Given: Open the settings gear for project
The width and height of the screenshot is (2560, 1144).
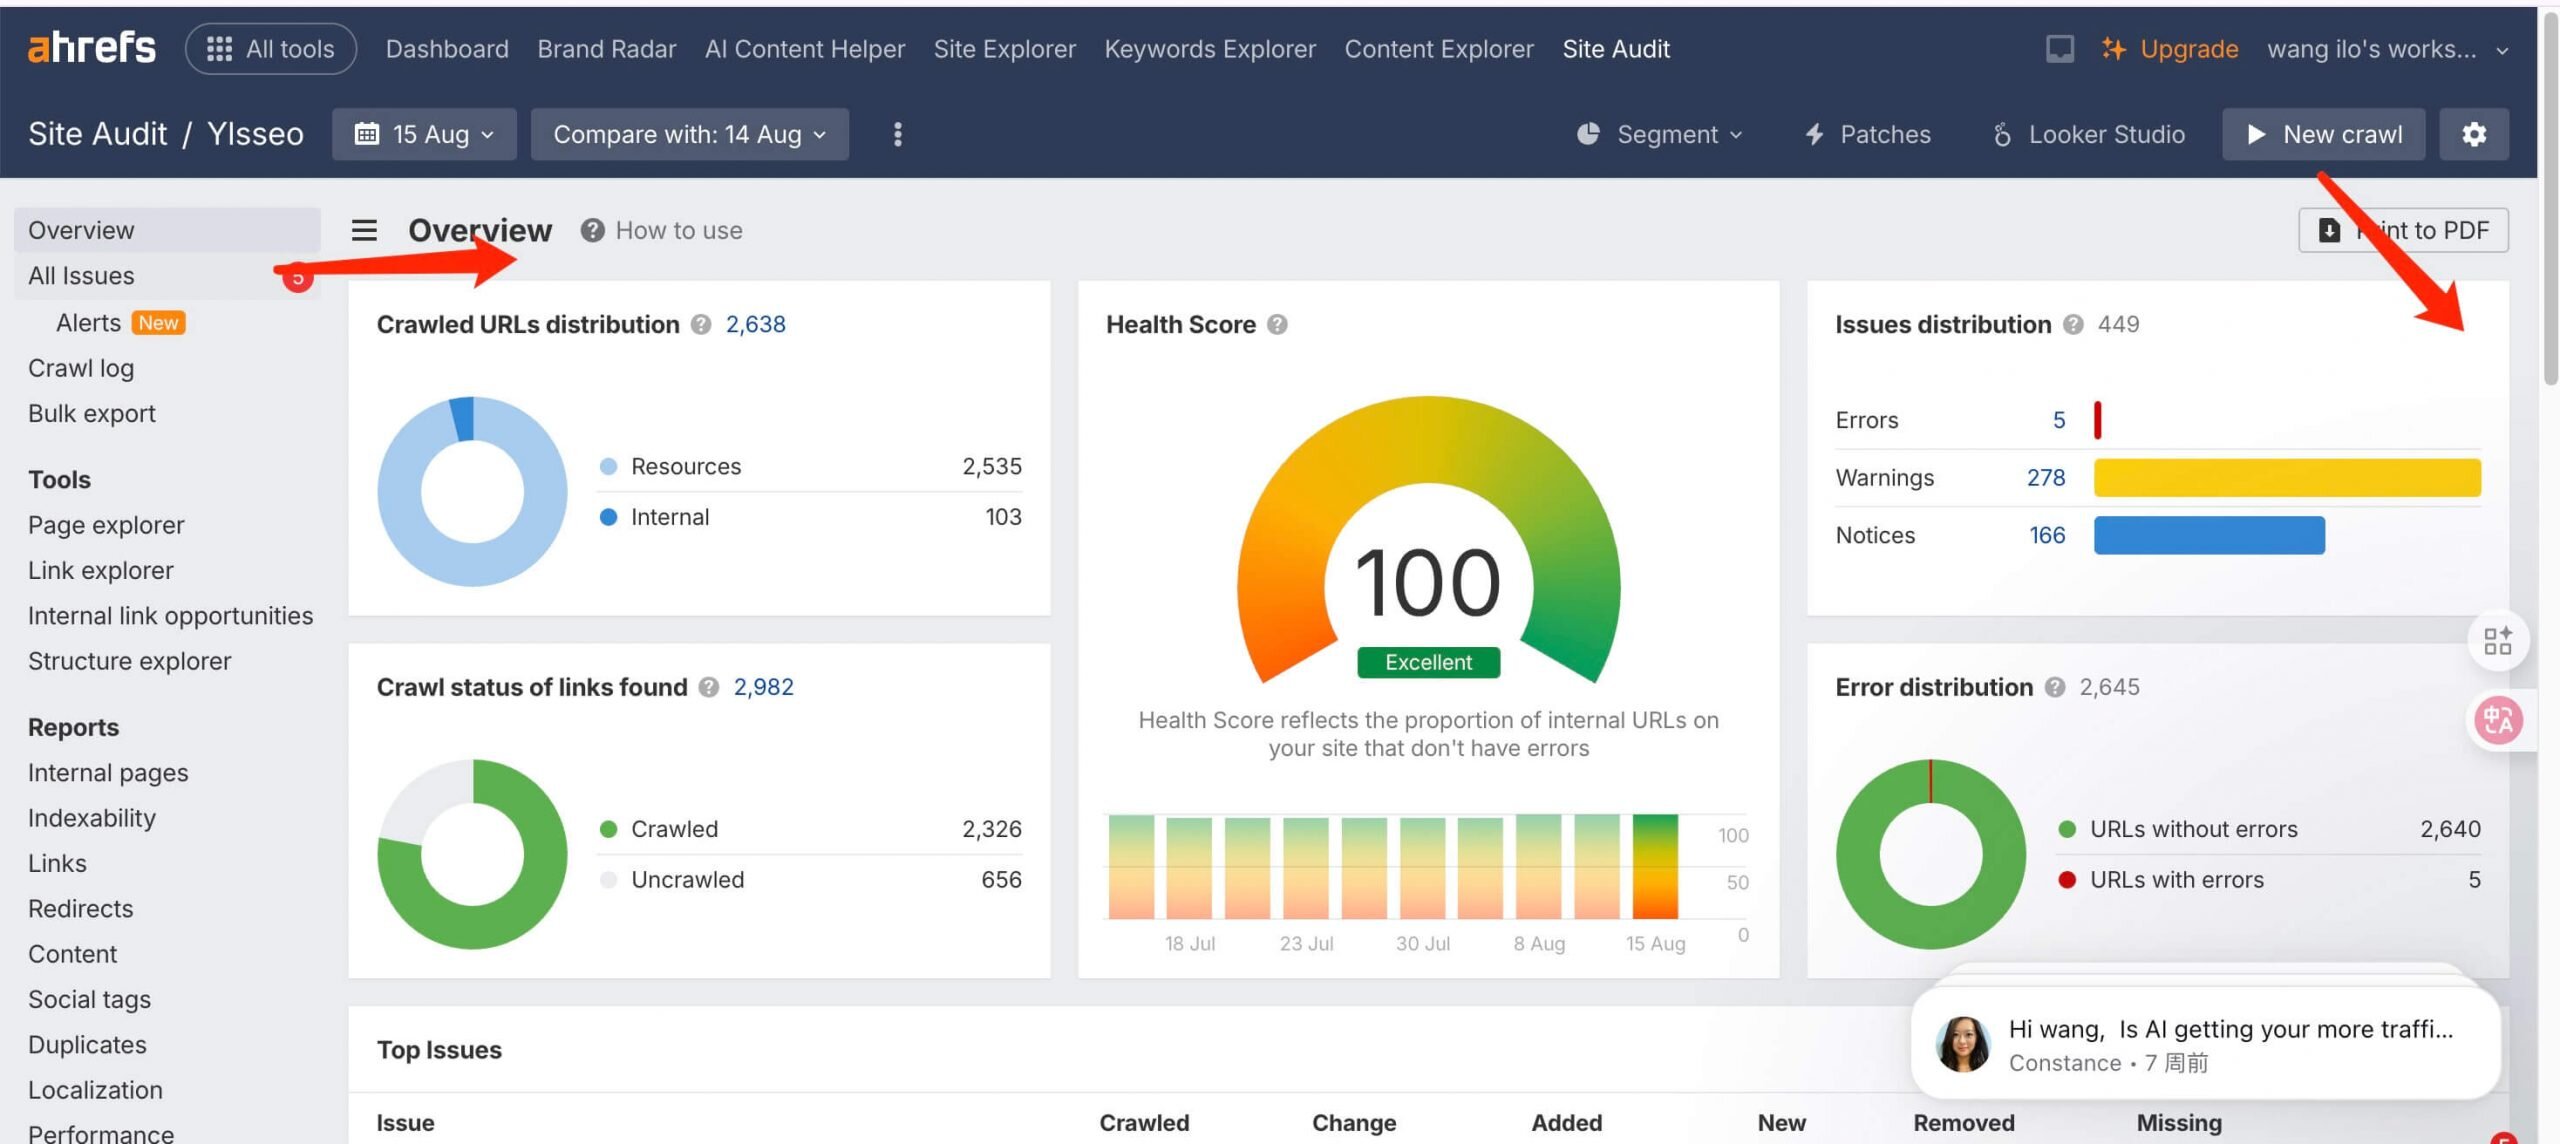Looking at the screenshot, I should coord(2473,134).
